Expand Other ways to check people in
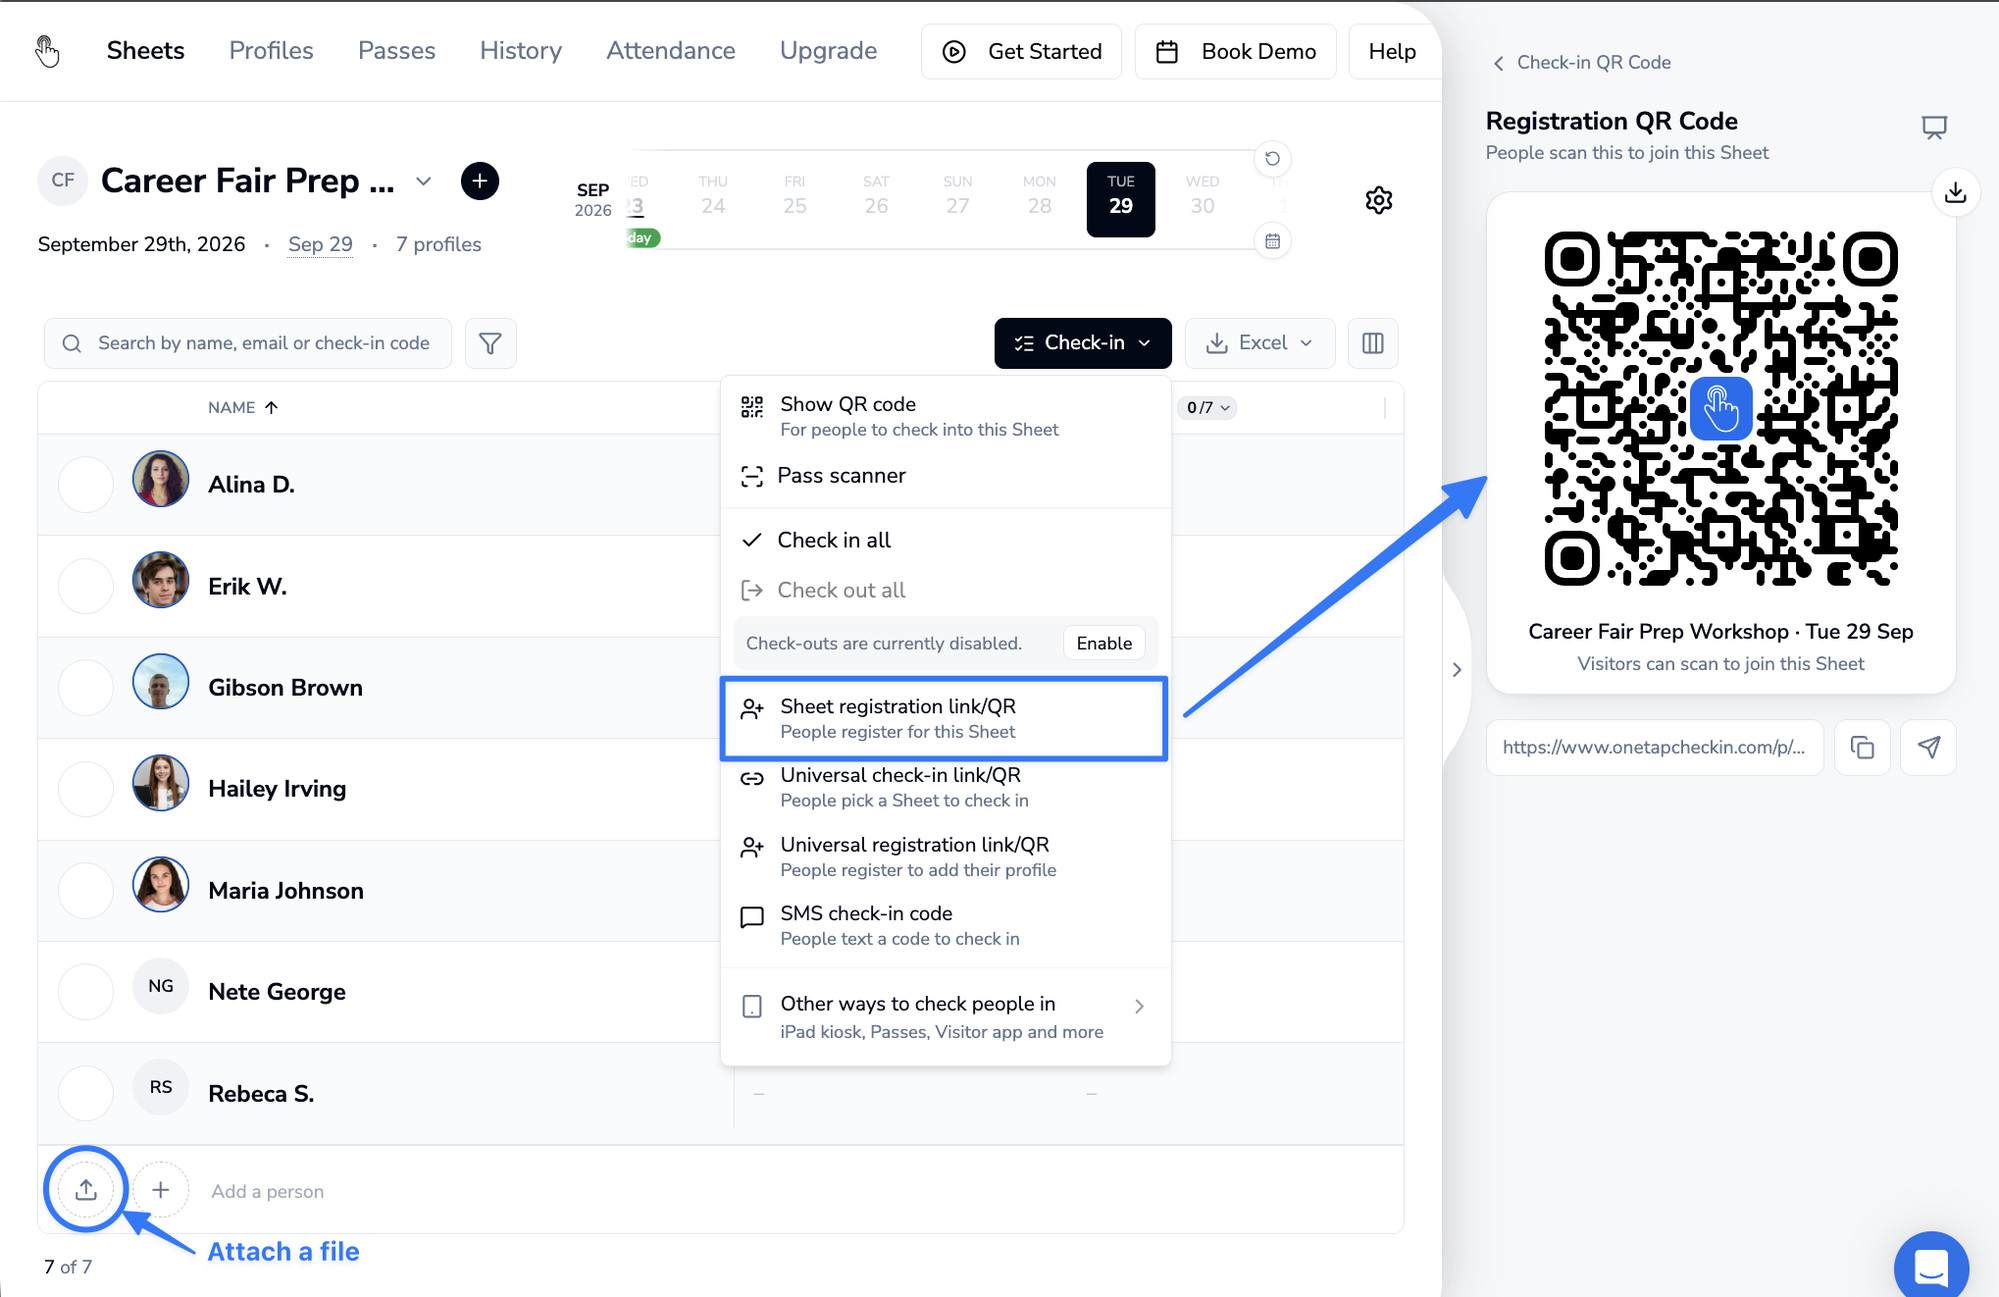The height and width of the screenshot is (1297, 1999). pos(945,1017)
